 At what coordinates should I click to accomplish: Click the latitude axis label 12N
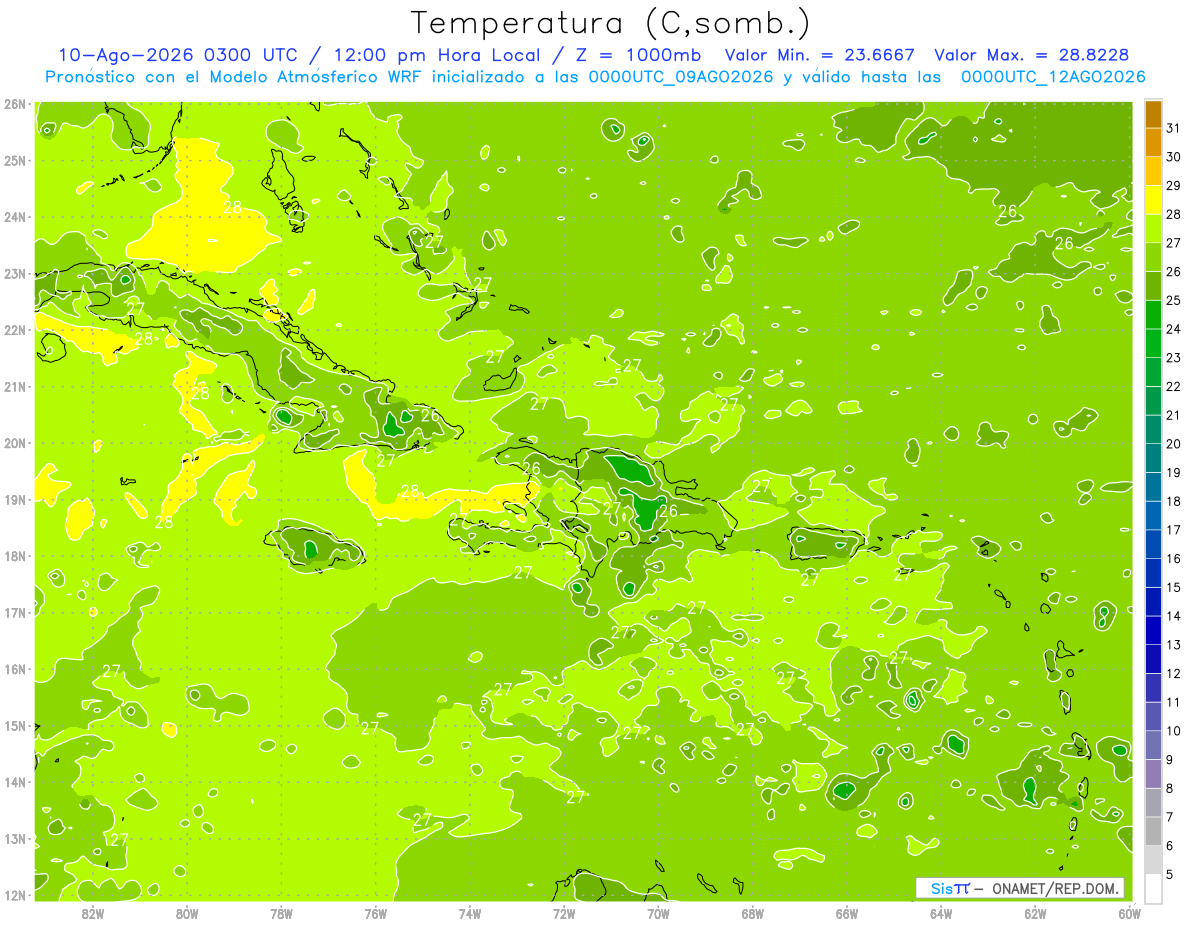click(x=14, y=895)
